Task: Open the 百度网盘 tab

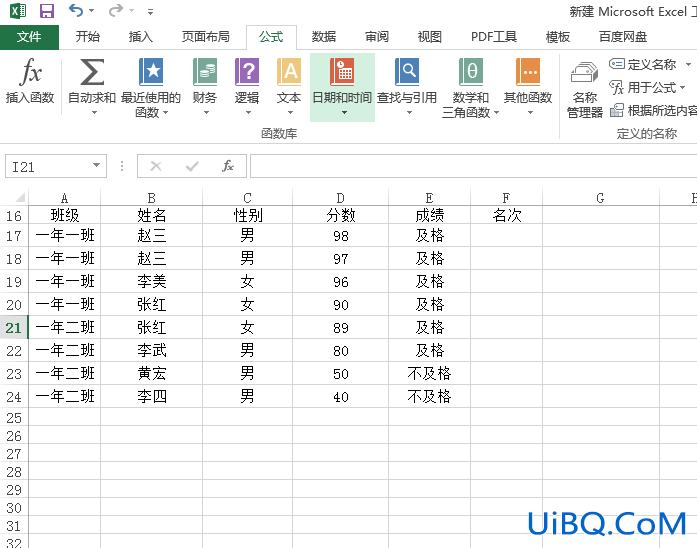Action: [622, 37]
